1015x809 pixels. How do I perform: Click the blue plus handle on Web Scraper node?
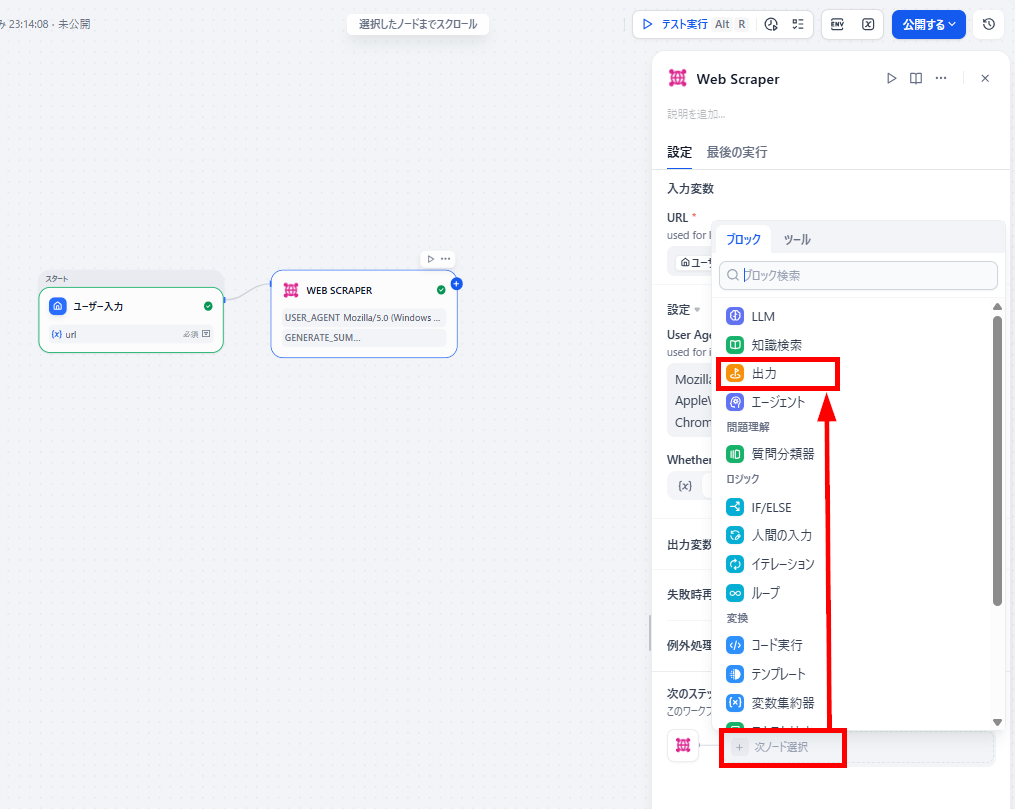tap(456, 283)
